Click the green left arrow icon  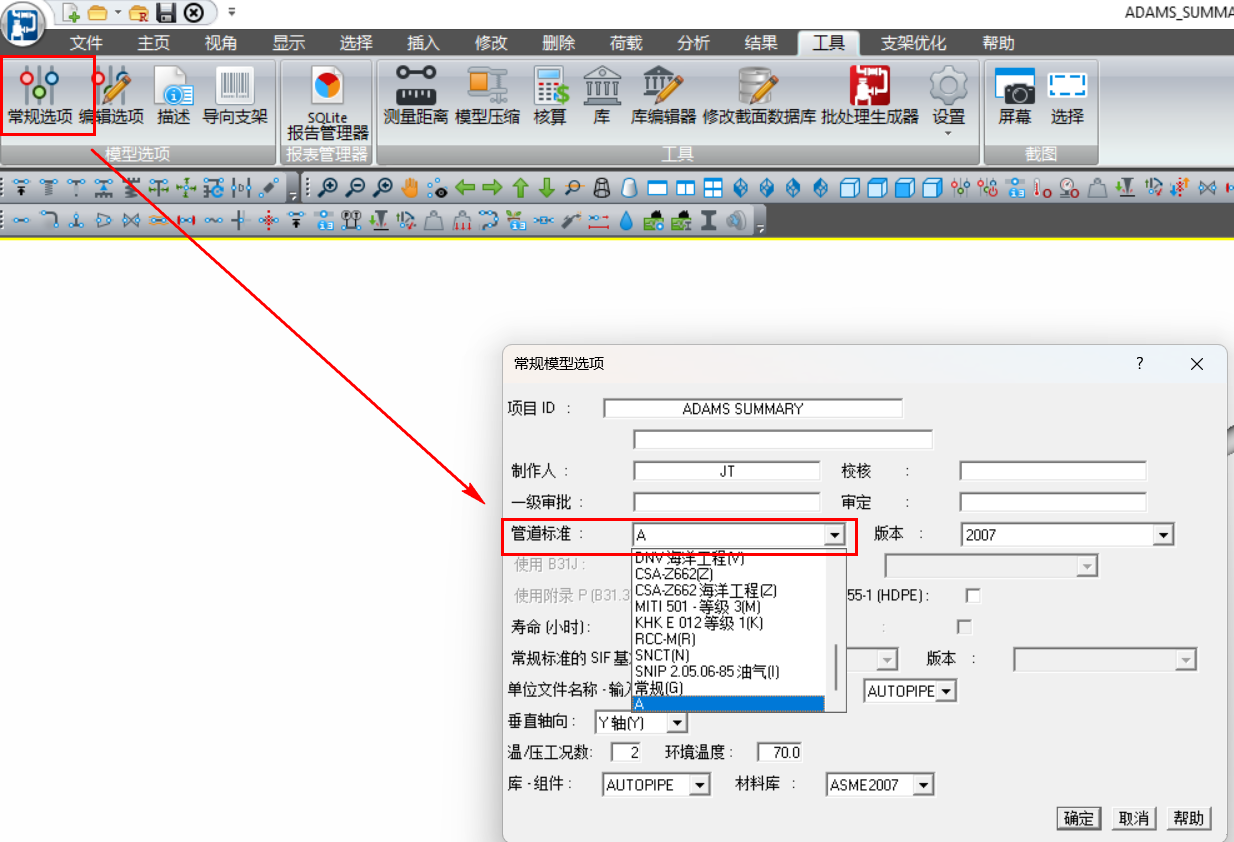pyautogui.click(x=464, y=187)
